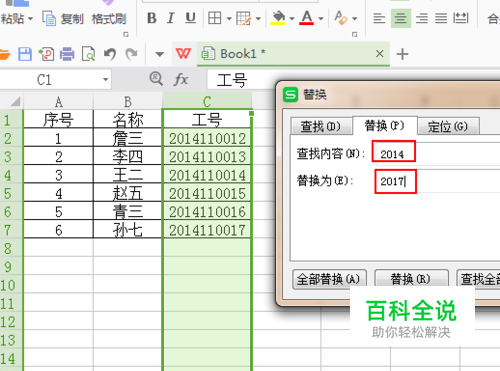
Task: Select column C header
Action: point(207,101)
